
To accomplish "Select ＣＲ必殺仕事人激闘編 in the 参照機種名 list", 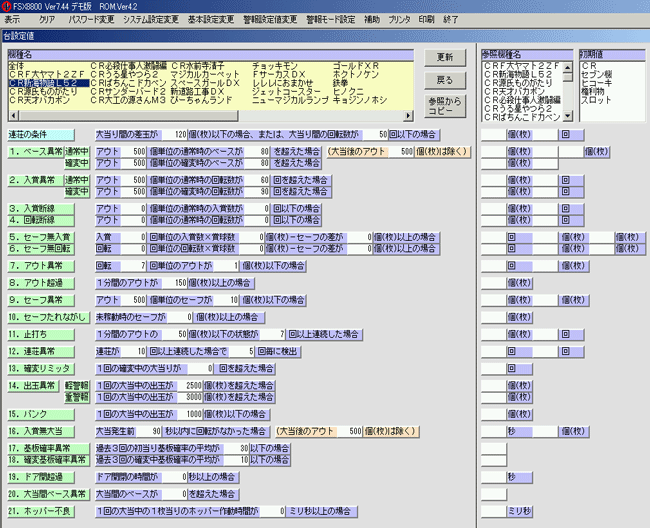I will 522,100.
